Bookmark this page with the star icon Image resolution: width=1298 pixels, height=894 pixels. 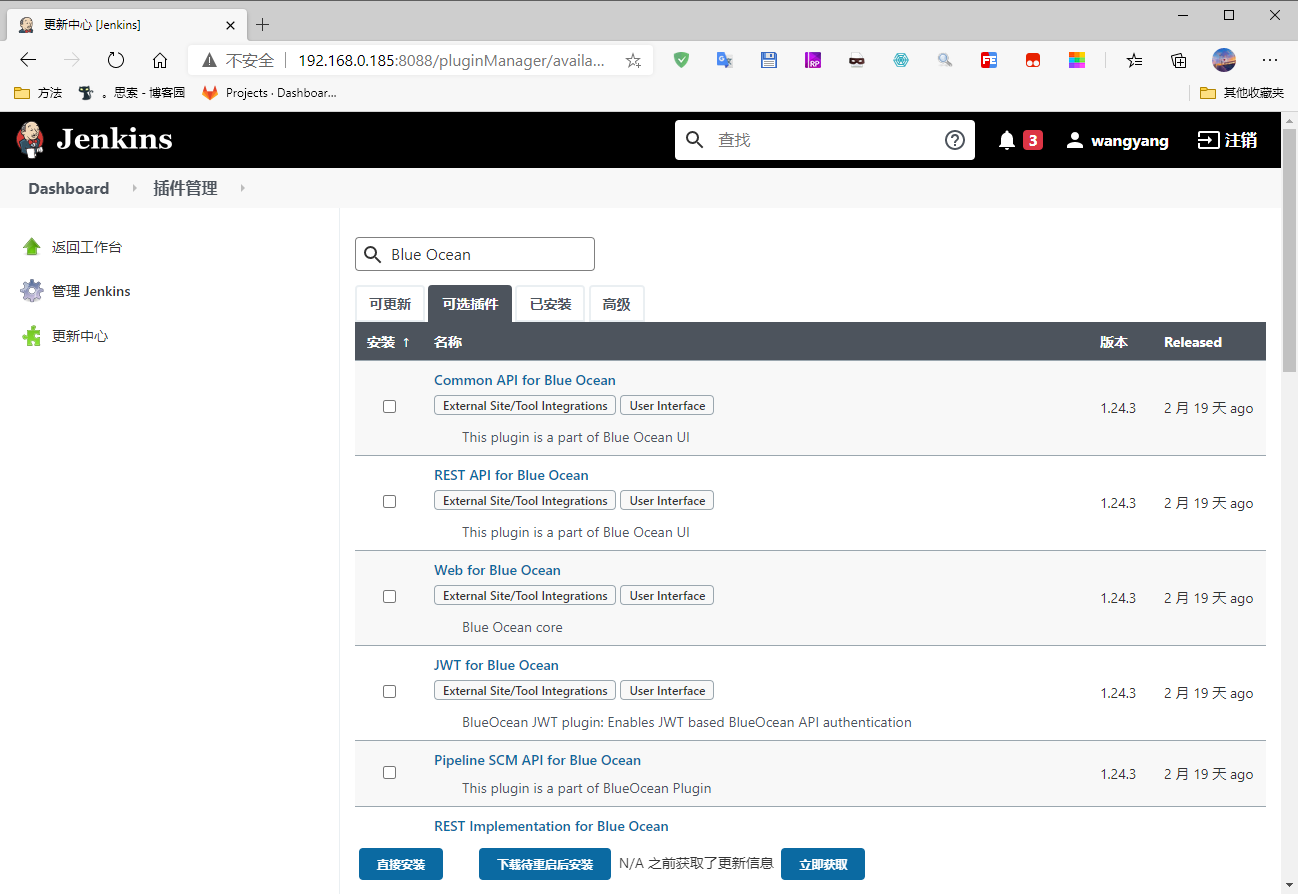point(633,60)
